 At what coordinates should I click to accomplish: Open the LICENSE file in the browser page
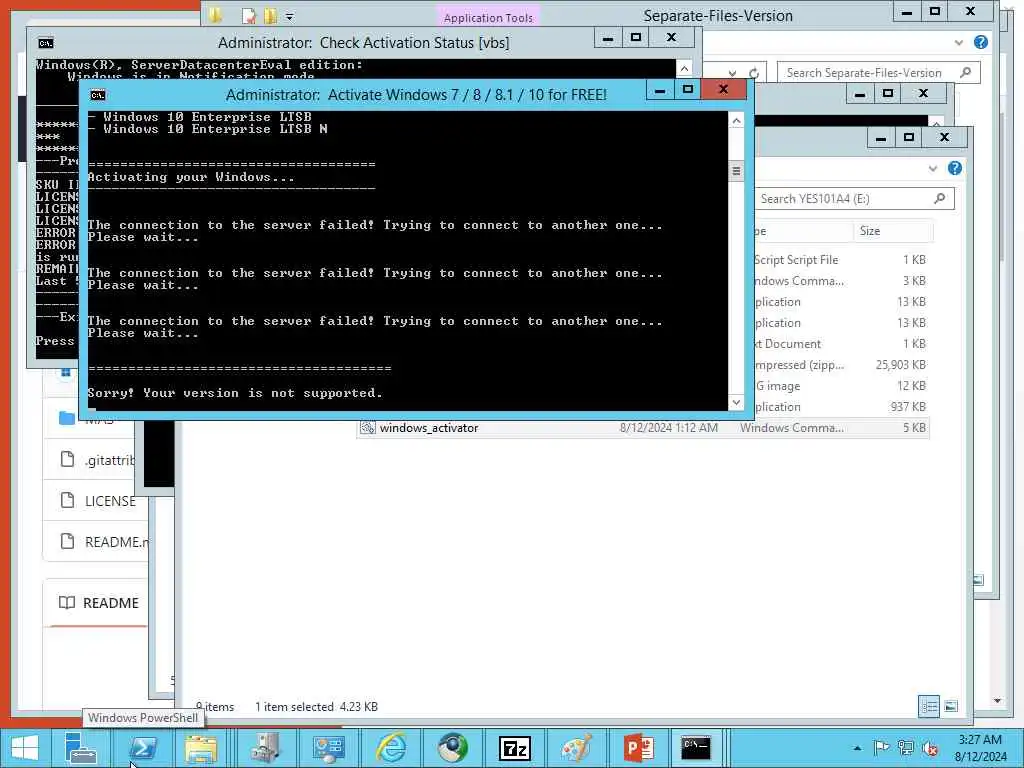click(x=110, y=501)
